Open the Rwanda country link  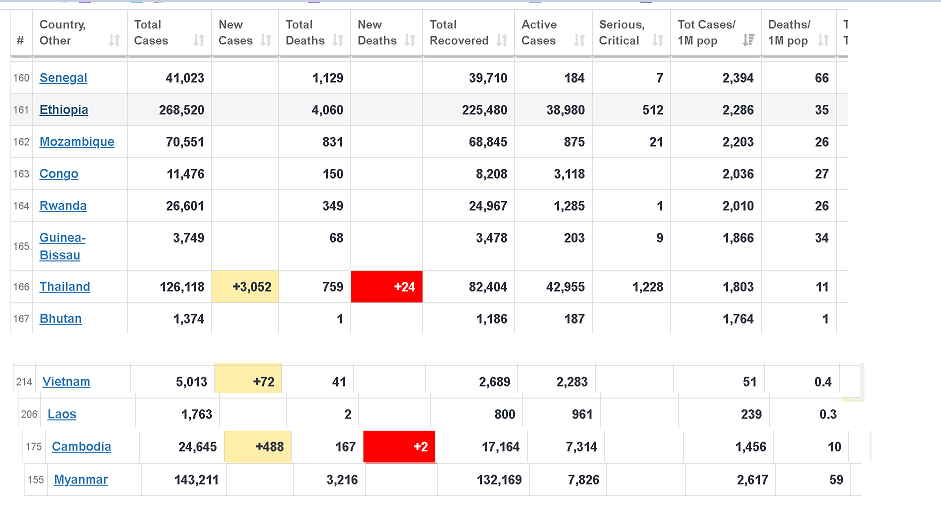click(x=63, y=206)
